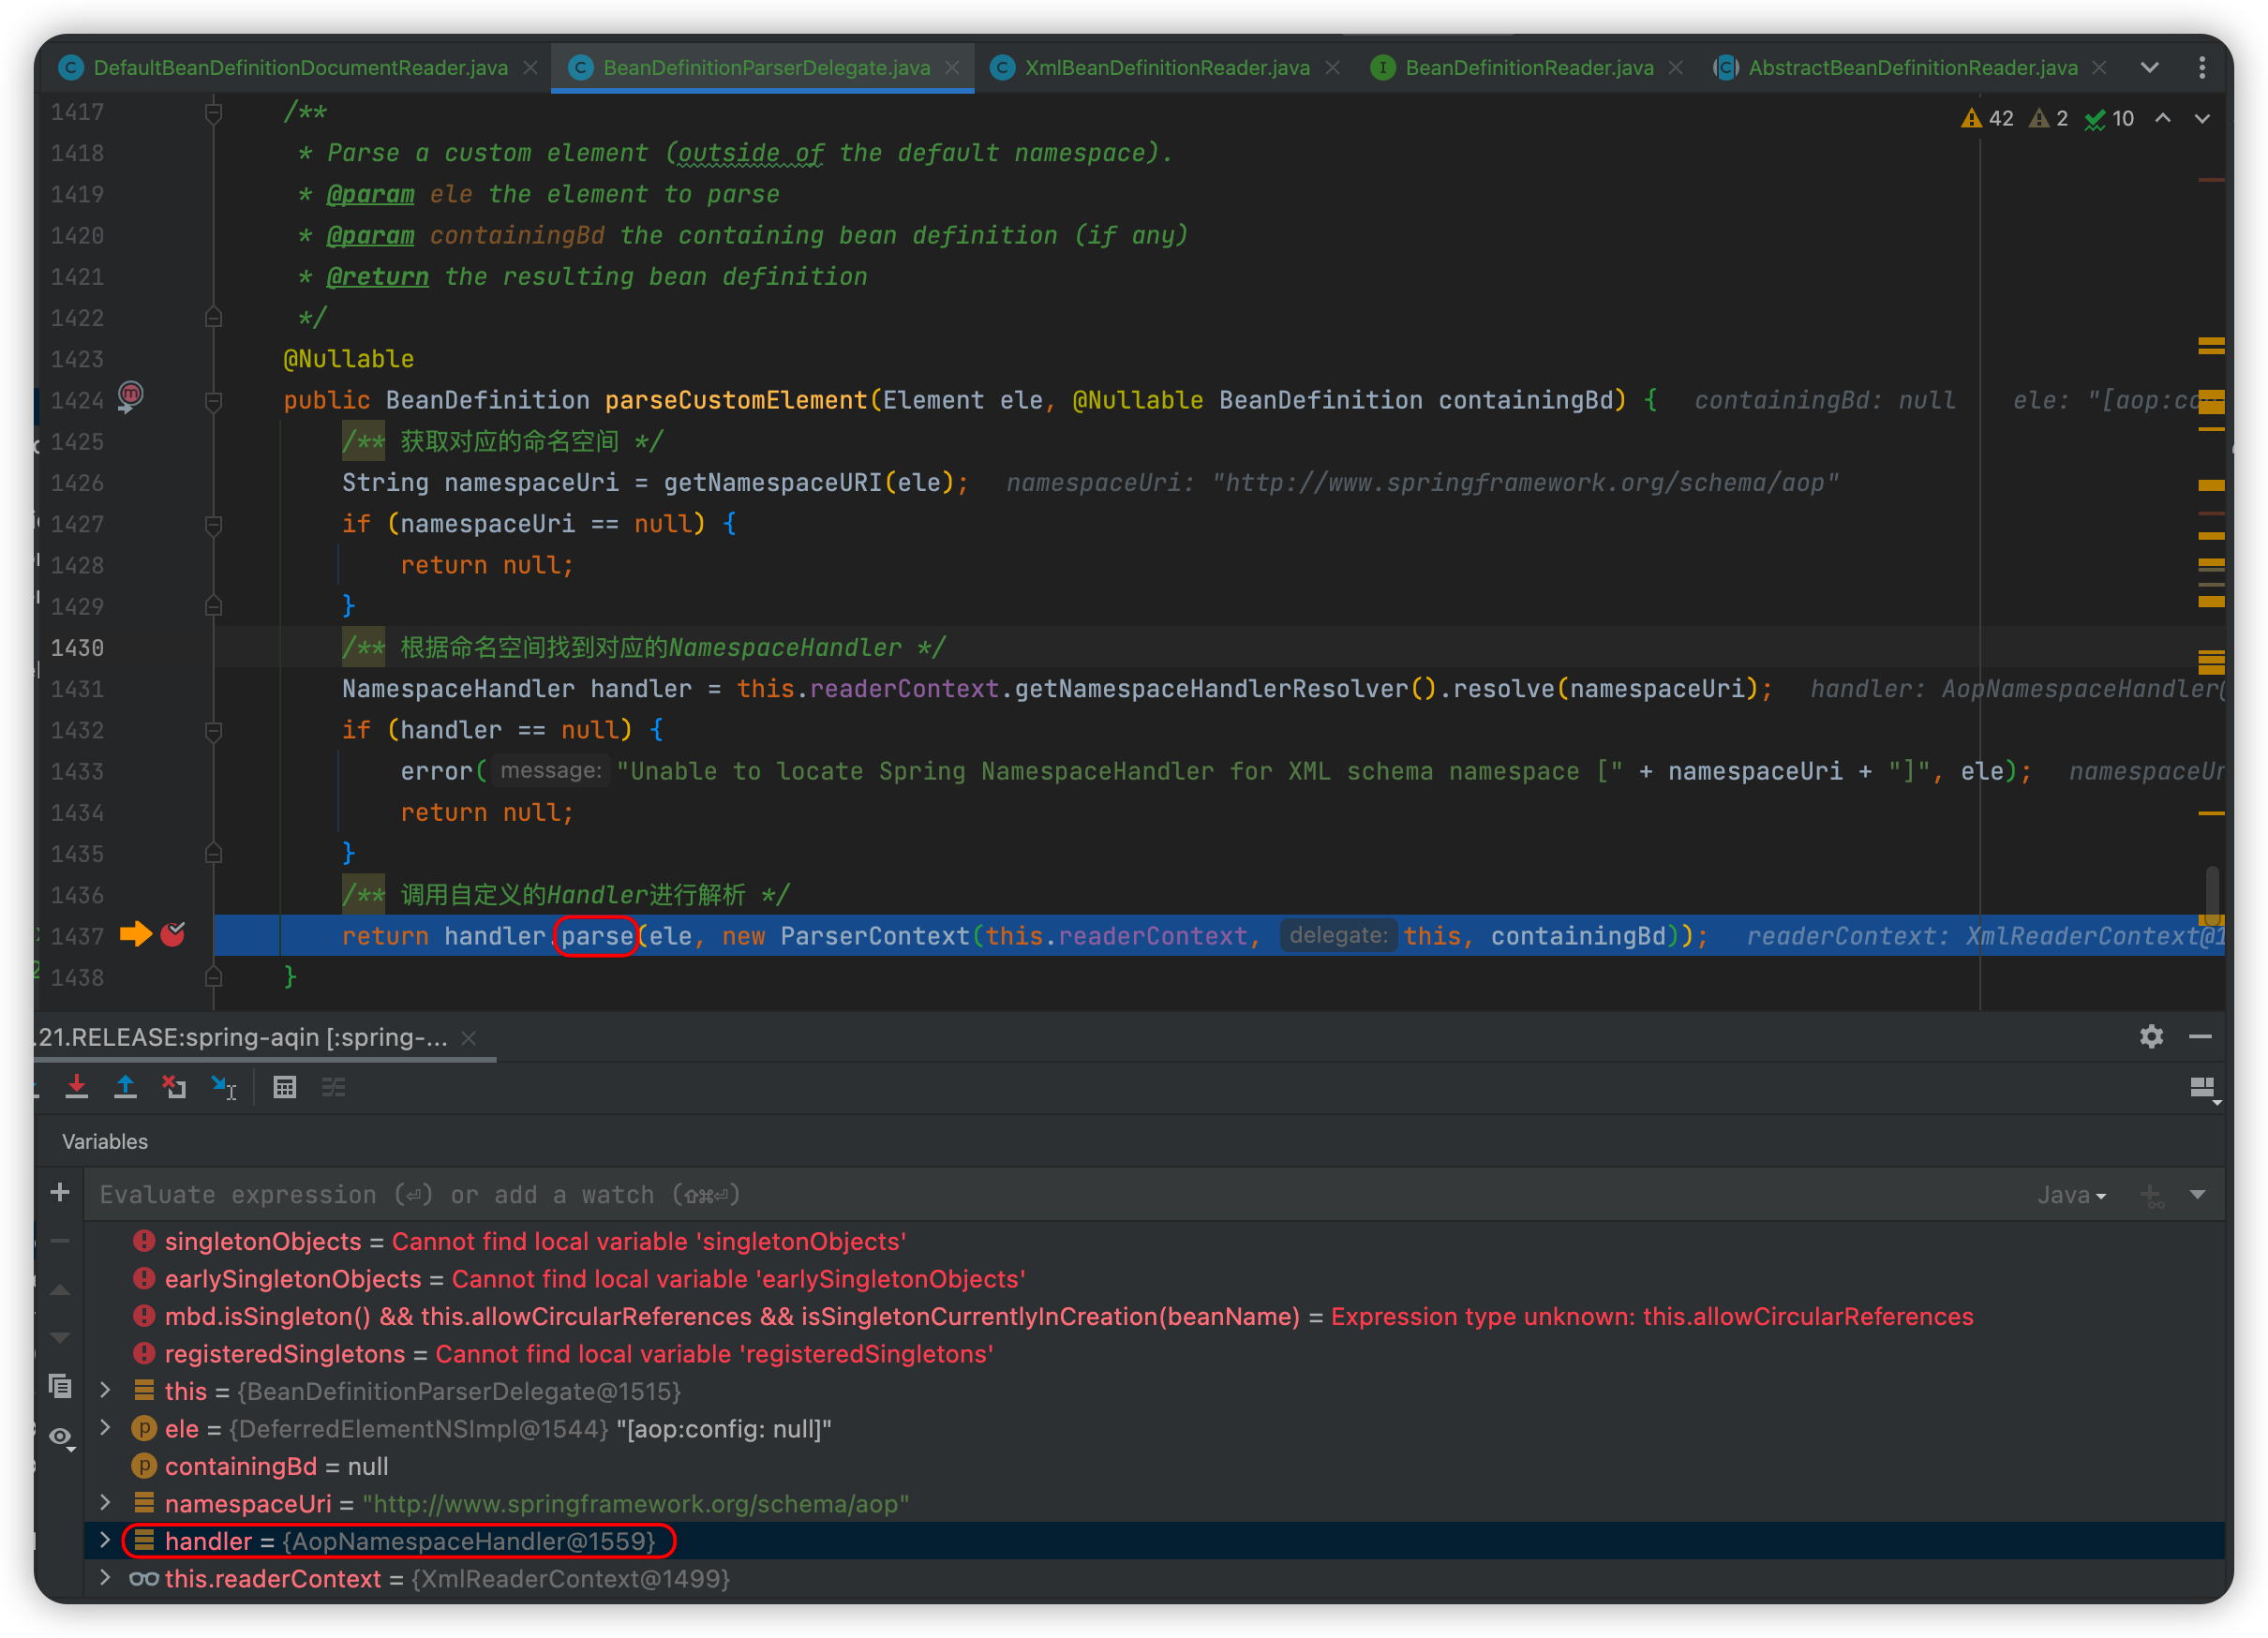Expand the handler variable node

pos(105,1541)
